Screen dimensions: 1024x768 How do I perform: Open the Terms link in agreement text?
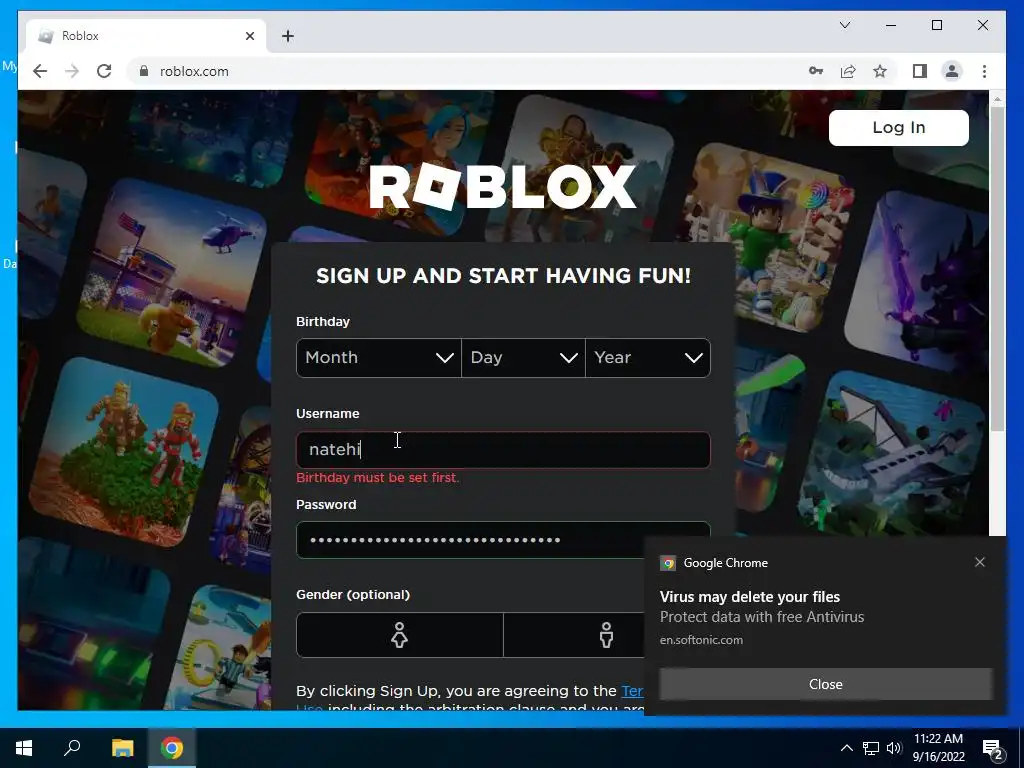click(x=632, y=690)
